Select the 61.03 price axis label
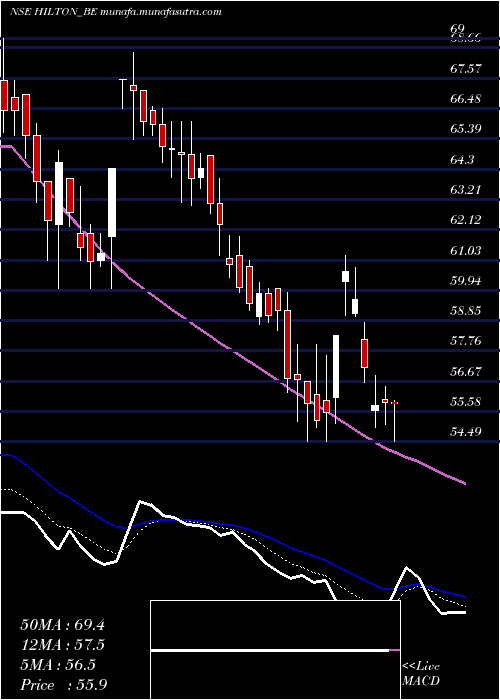 (x=466, y=250)
